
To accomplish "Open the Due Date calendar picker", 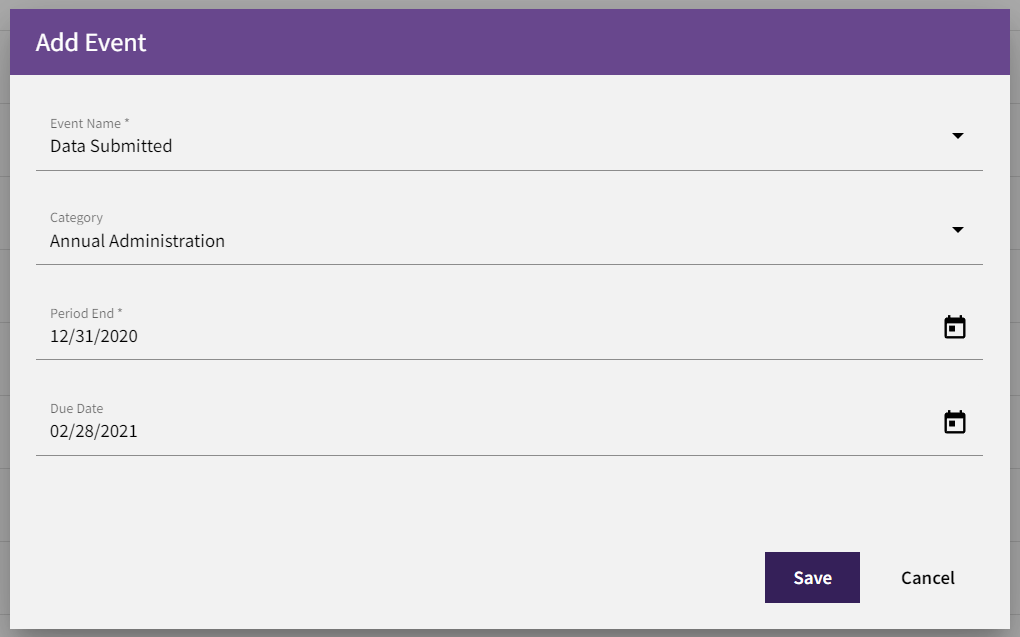I will (954, 422).
